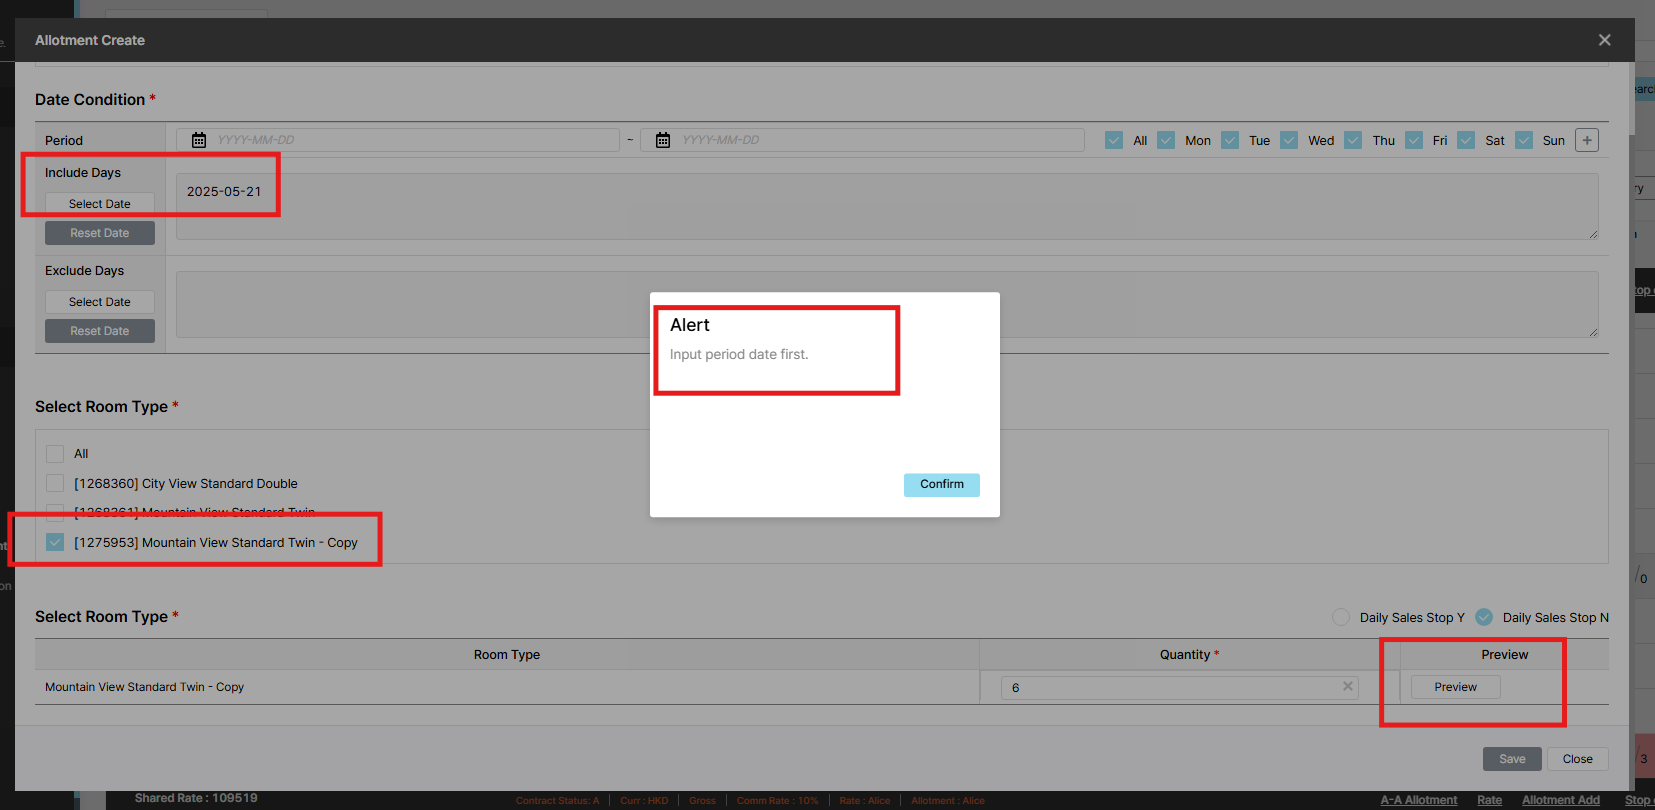Click Reset Date under Include Days
Viewport: 1655px width, 810px height.
pos(100,233)
